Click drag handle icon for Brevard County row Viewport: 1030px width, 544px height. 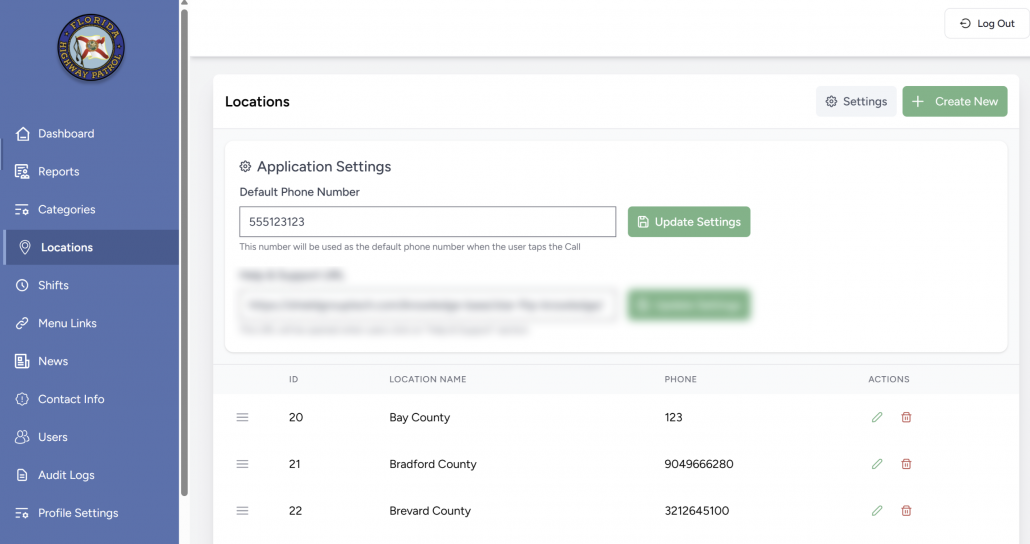click(242, 511)
